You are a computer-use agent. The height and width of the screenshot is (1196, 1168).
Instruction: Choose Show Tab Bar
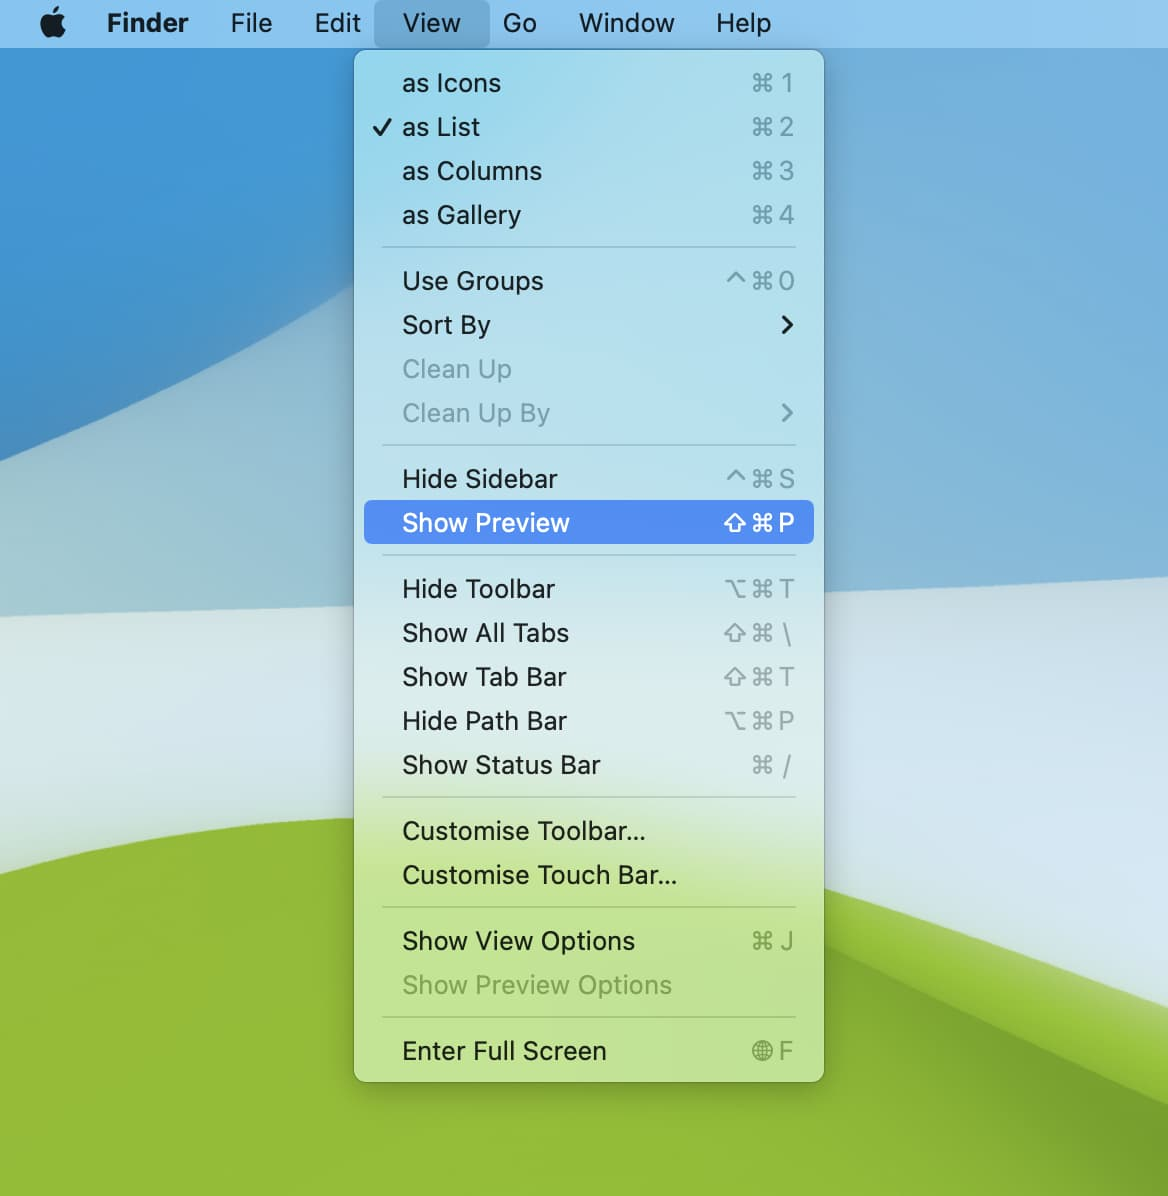click(x=589, y=677)
